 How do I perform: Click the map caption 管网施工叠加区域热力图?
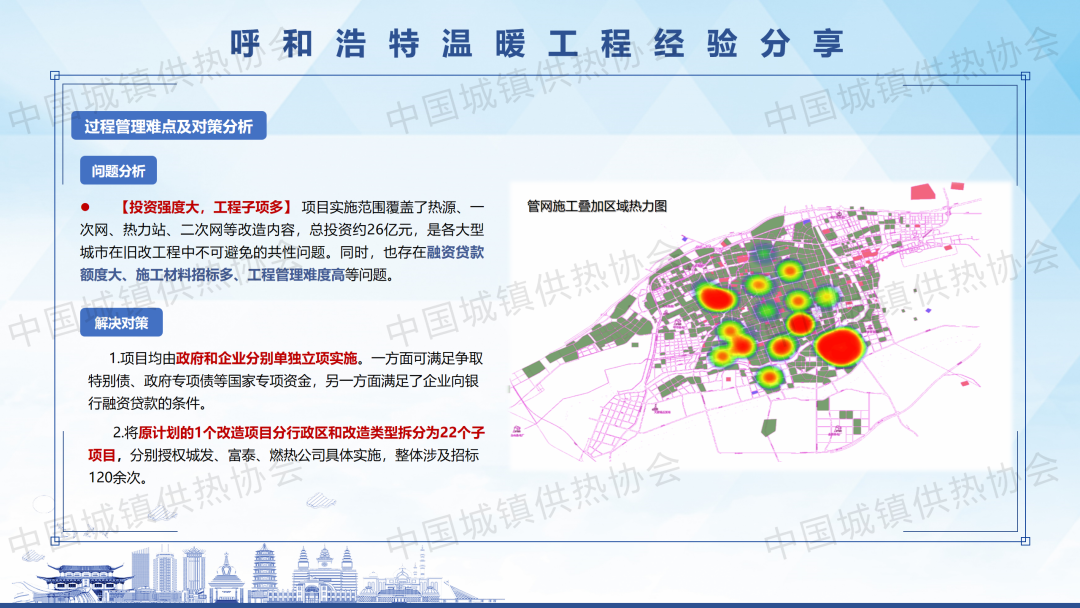[x=596, y=206]
